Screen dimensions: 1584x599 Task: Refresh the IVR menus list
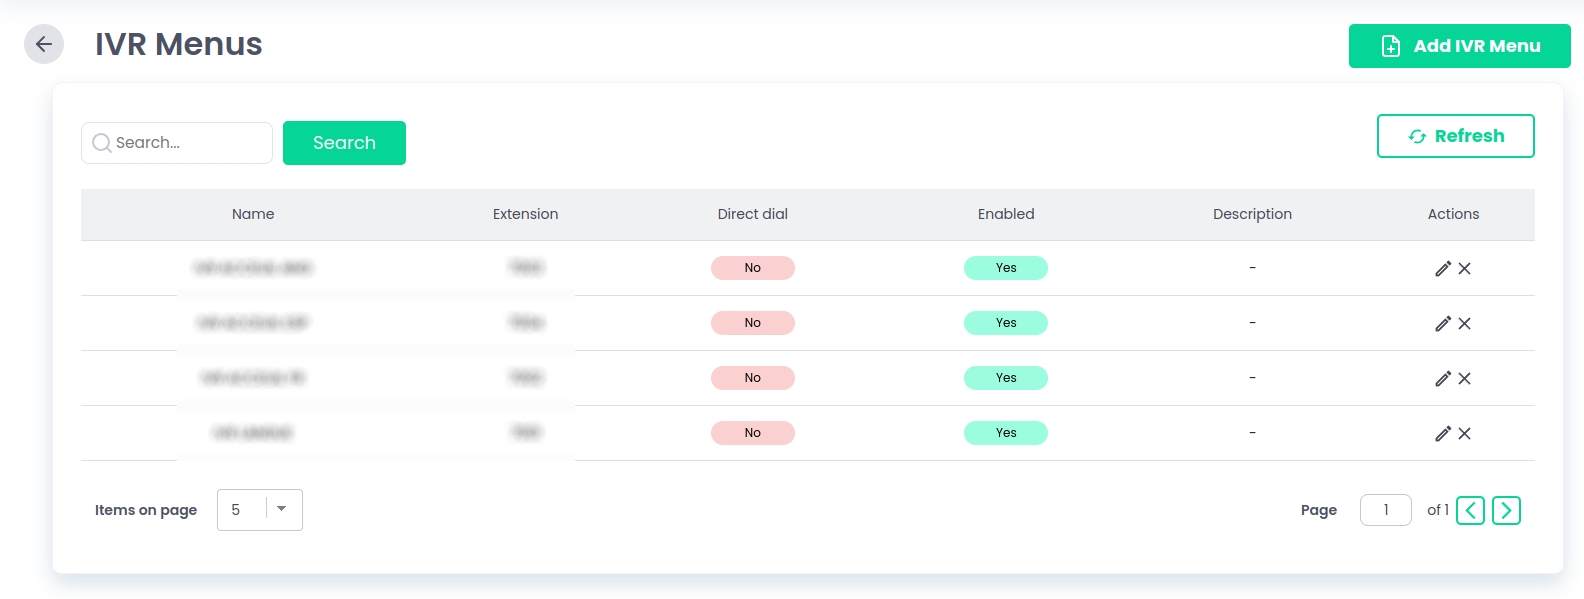point(1455,136)
